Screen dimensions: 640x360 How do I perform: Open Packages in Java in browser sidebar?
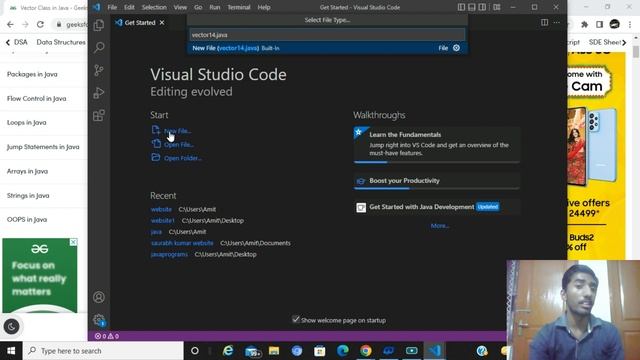[32, 74]
